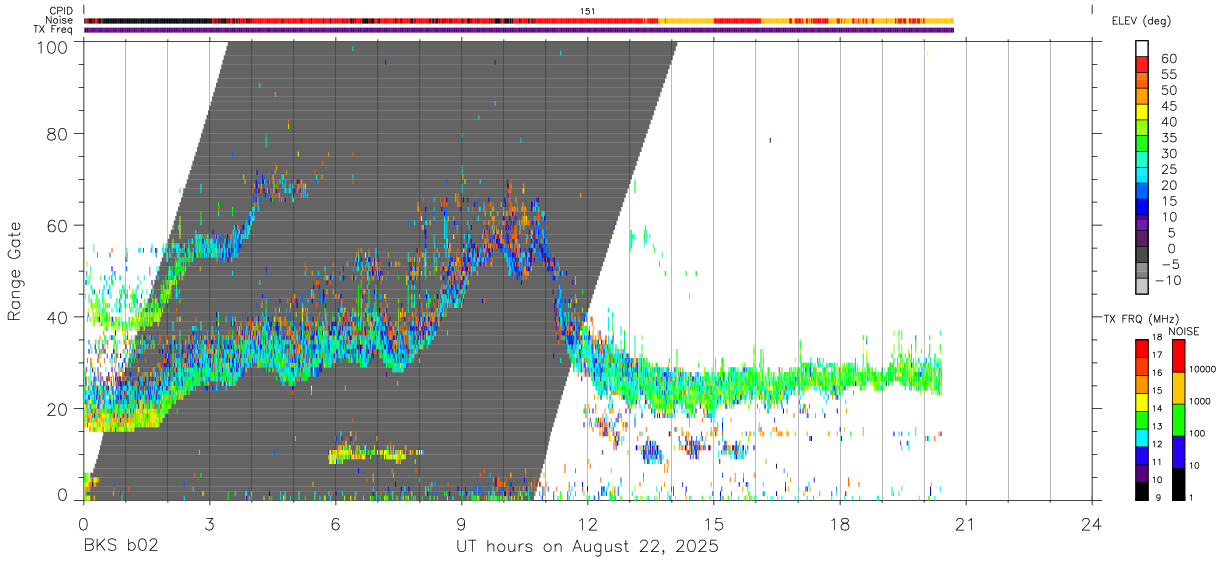Click the 'ELEV (deg)' color bar title

point(1142,20)
